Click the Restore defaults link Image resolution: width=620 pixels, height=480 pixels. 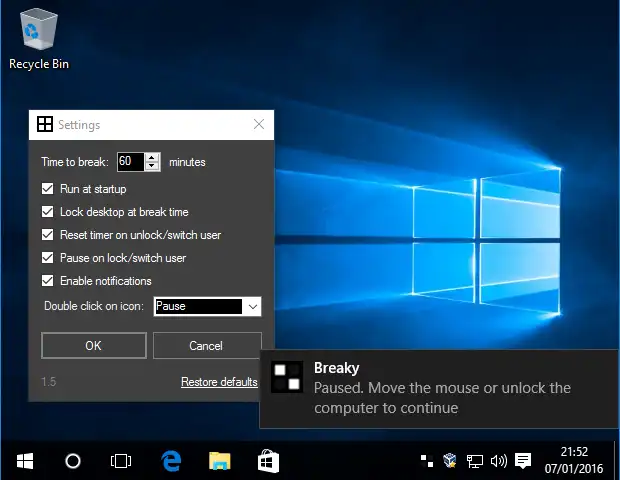[x=219, y=382]
